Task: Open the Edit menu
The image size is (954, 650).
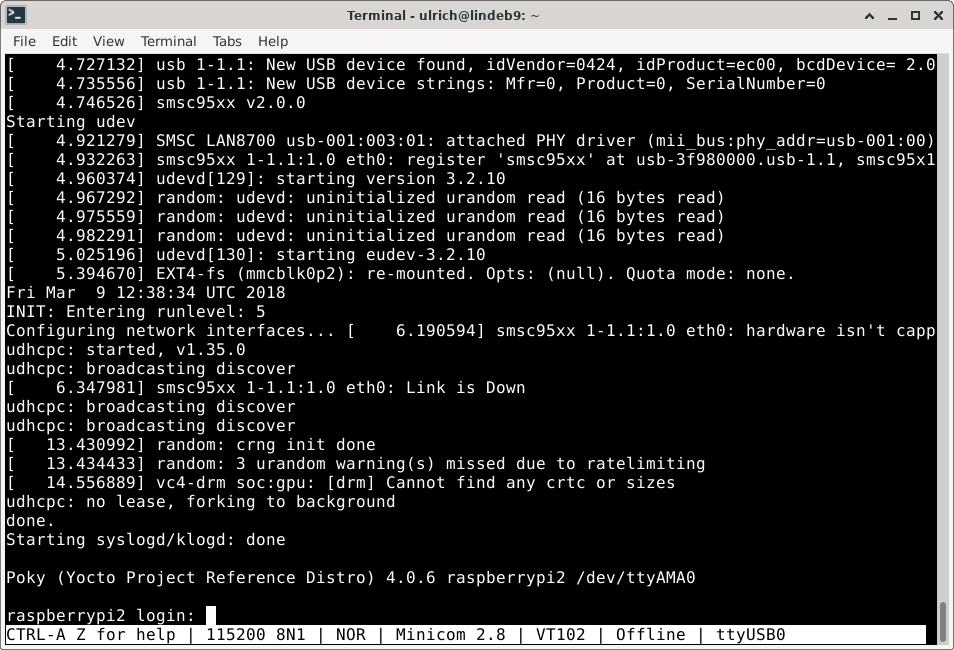Action: [64, 41]
